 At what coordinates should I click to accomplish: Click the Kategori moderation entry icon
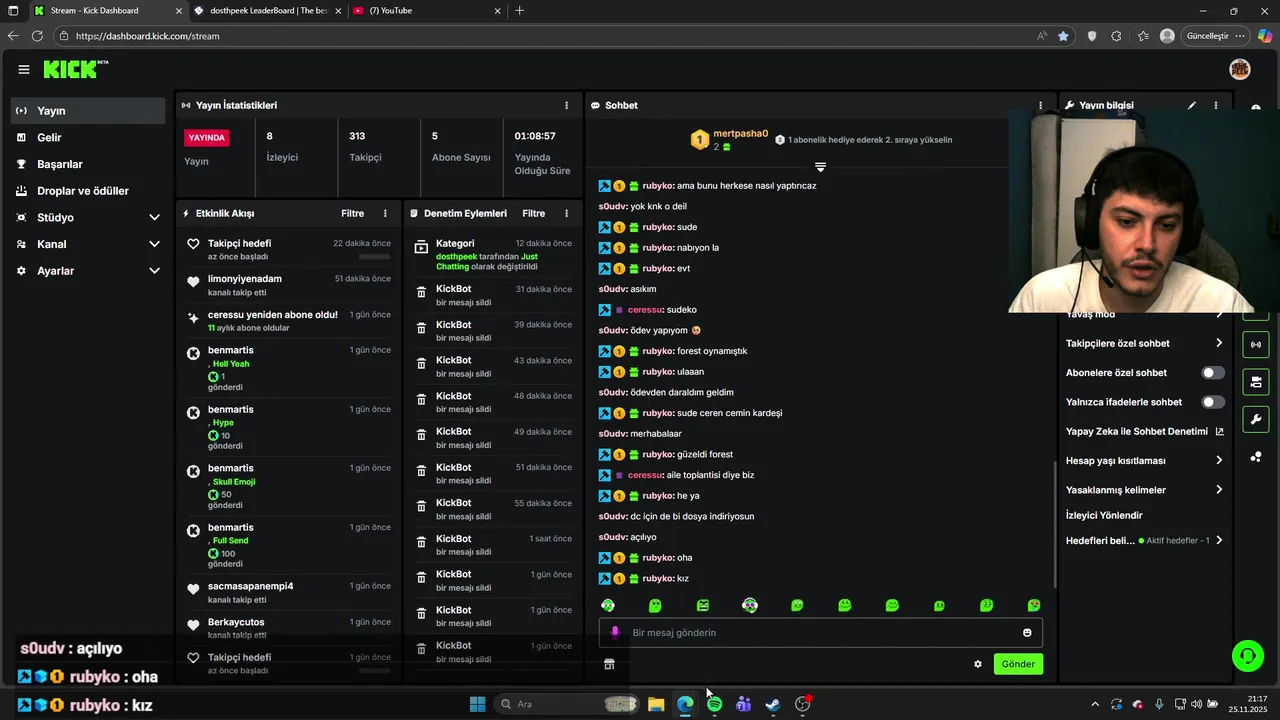421,247
